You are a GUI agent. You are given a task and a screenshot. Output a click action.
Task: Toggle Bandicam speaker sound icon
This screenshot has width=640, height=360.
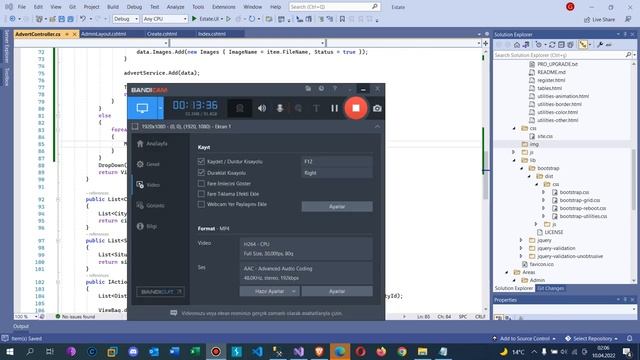262,108
